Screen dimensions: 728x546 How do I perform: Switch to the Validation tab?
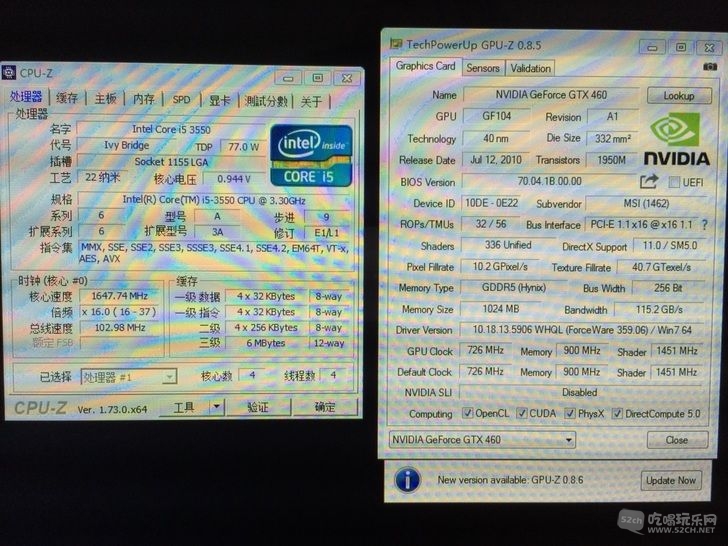point(530,68)
